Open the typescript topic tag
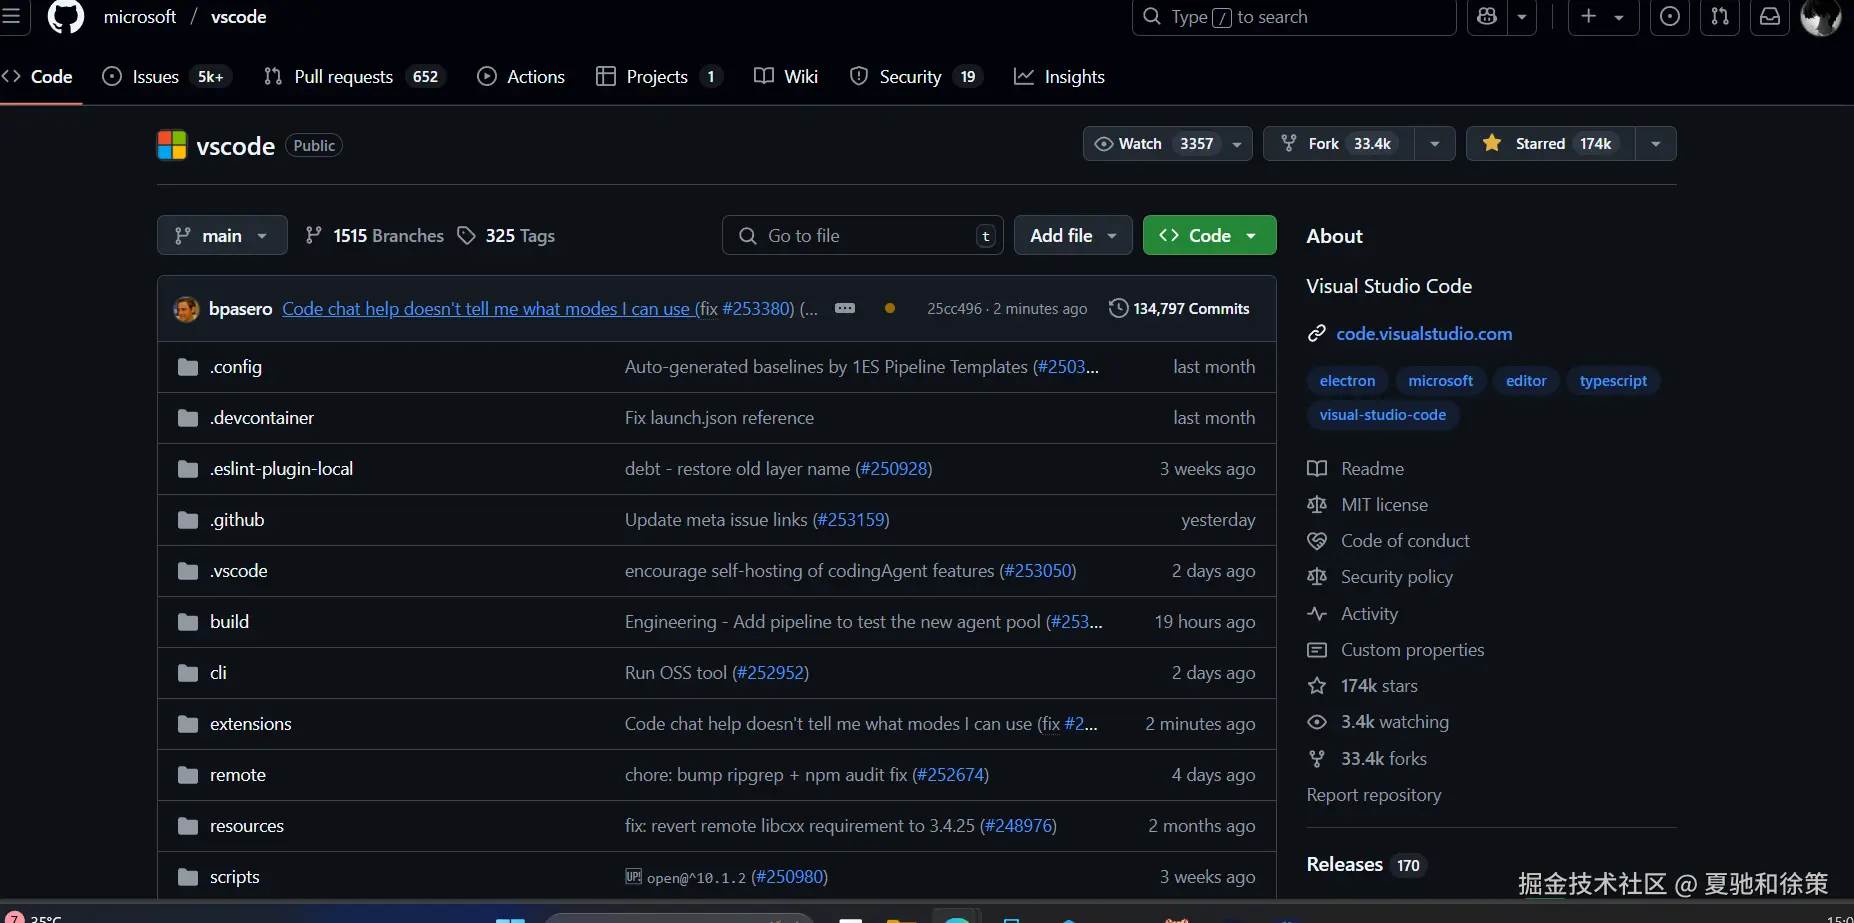The image size is (1854, 923). [1613, 381]
